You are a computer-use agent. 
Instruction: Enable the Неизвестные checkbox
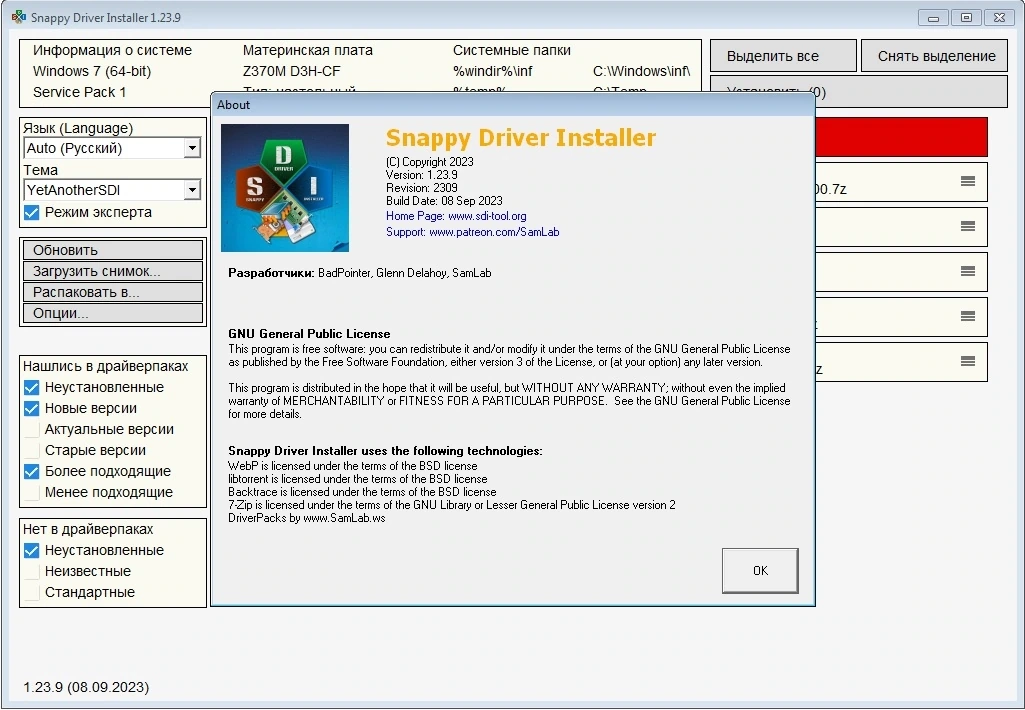[31, 571]
